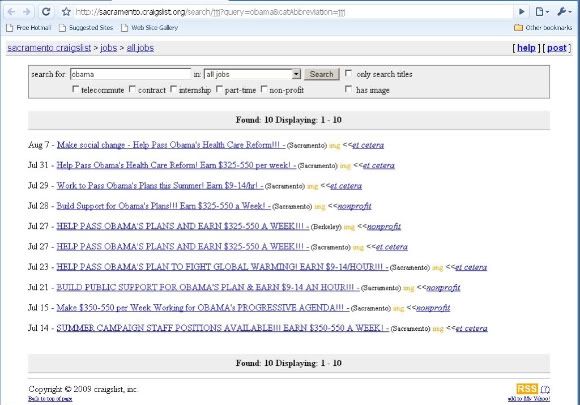Bookmark this page with the star icon
Image resolution: width=580 pixels, height=405 pixels.
point(66,12)
